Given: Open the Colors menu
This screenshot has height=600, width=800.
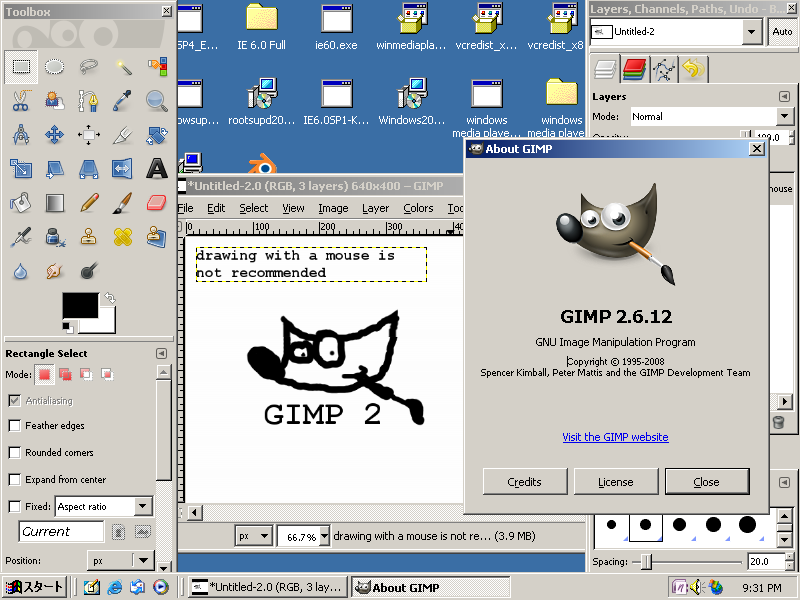Looking at the screenshot, I should coord(418,208).
